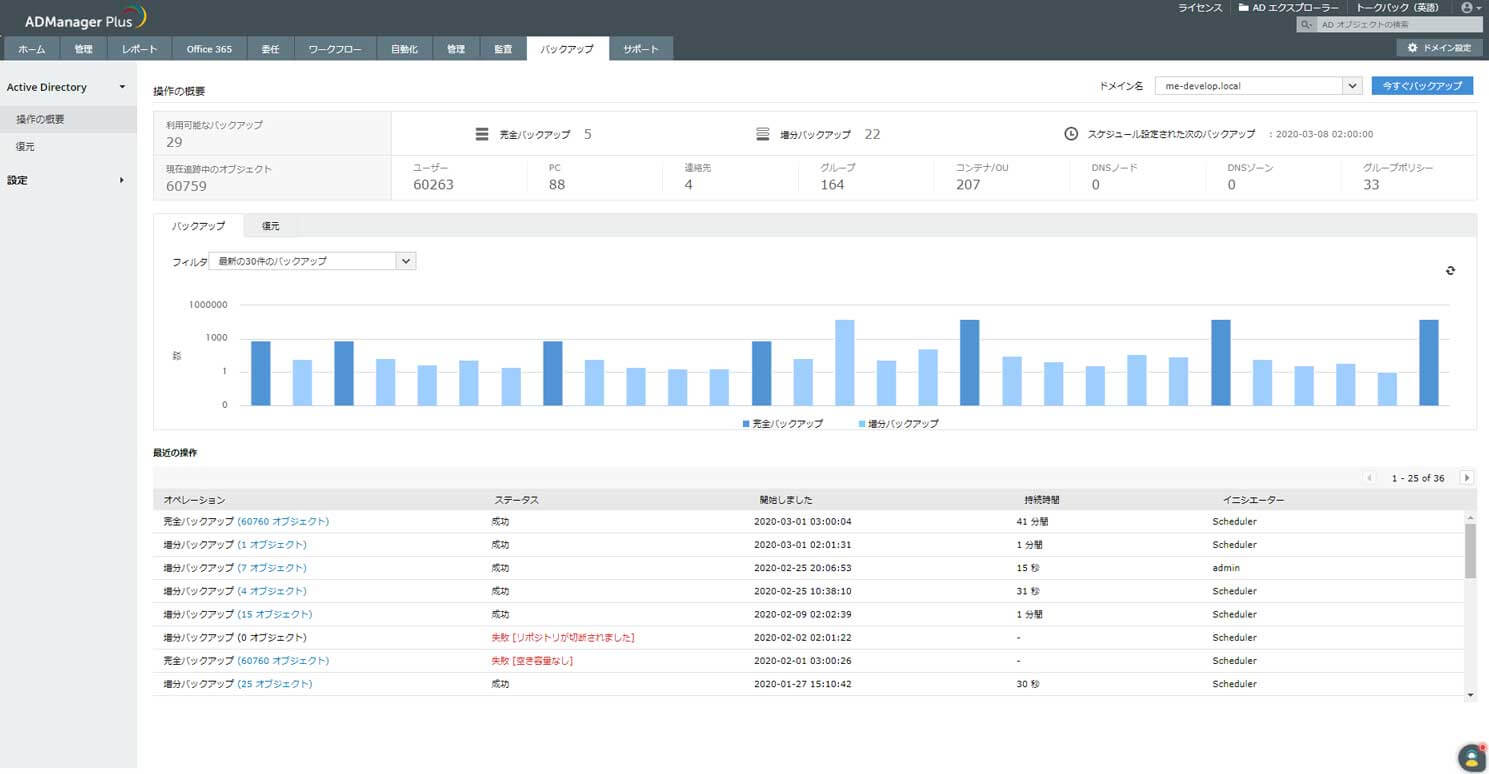Click the AD object search magnifier icon
Image resolution: width=1489 pixels, height=774 pixels.
[x=1306, y=25]
